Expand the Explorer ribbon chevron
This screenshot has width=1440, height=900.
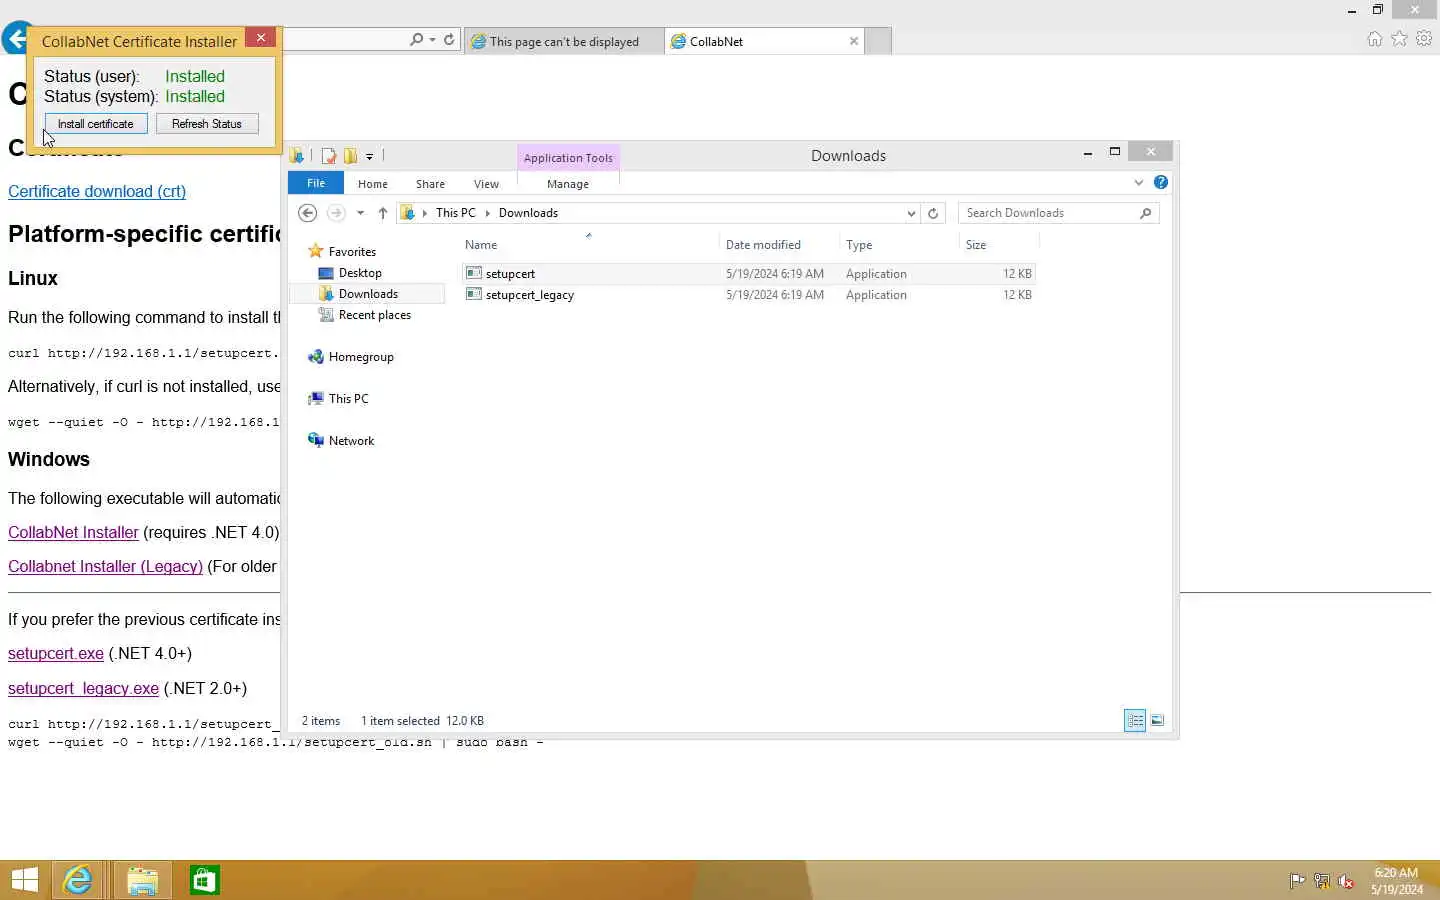(x=1138, y=183)
